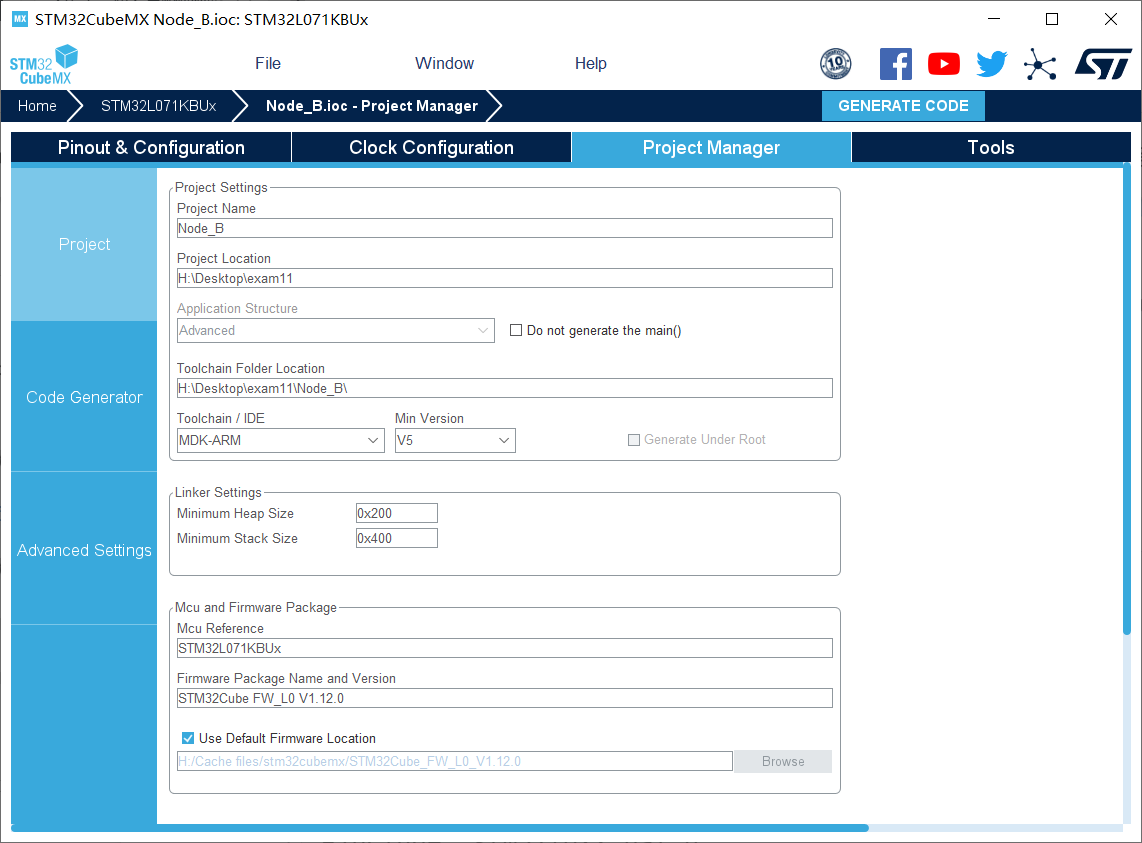
Task: Maximize the STM32CubeMX window
Action: (x=1052, y=19)
